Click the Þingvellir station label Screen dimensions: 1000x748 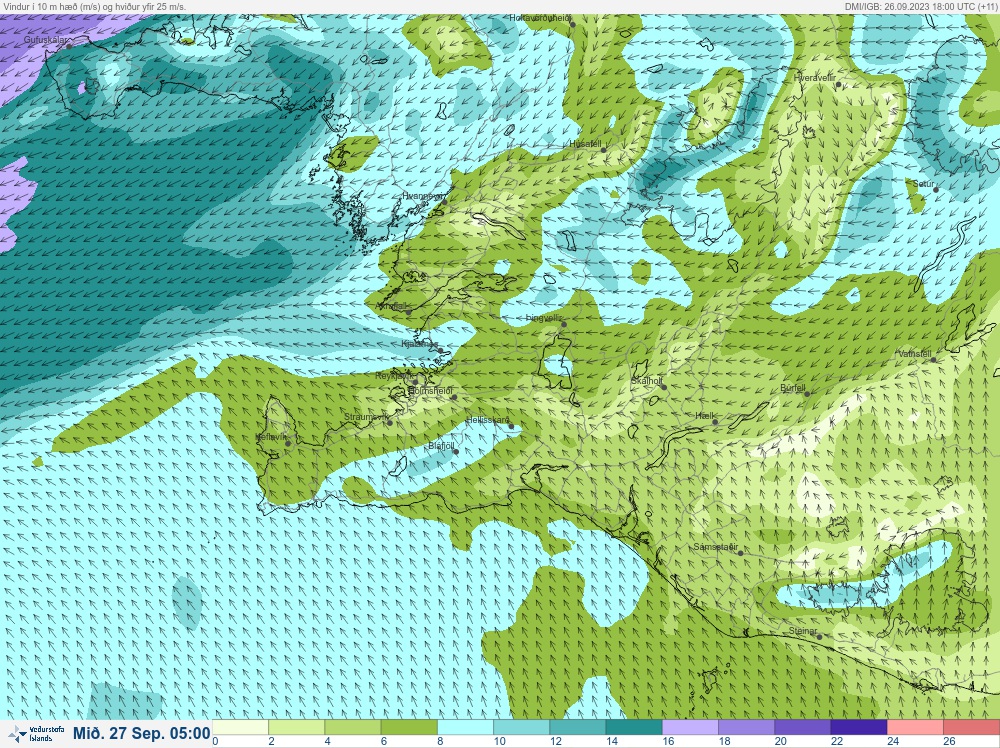tap(543, 318)
